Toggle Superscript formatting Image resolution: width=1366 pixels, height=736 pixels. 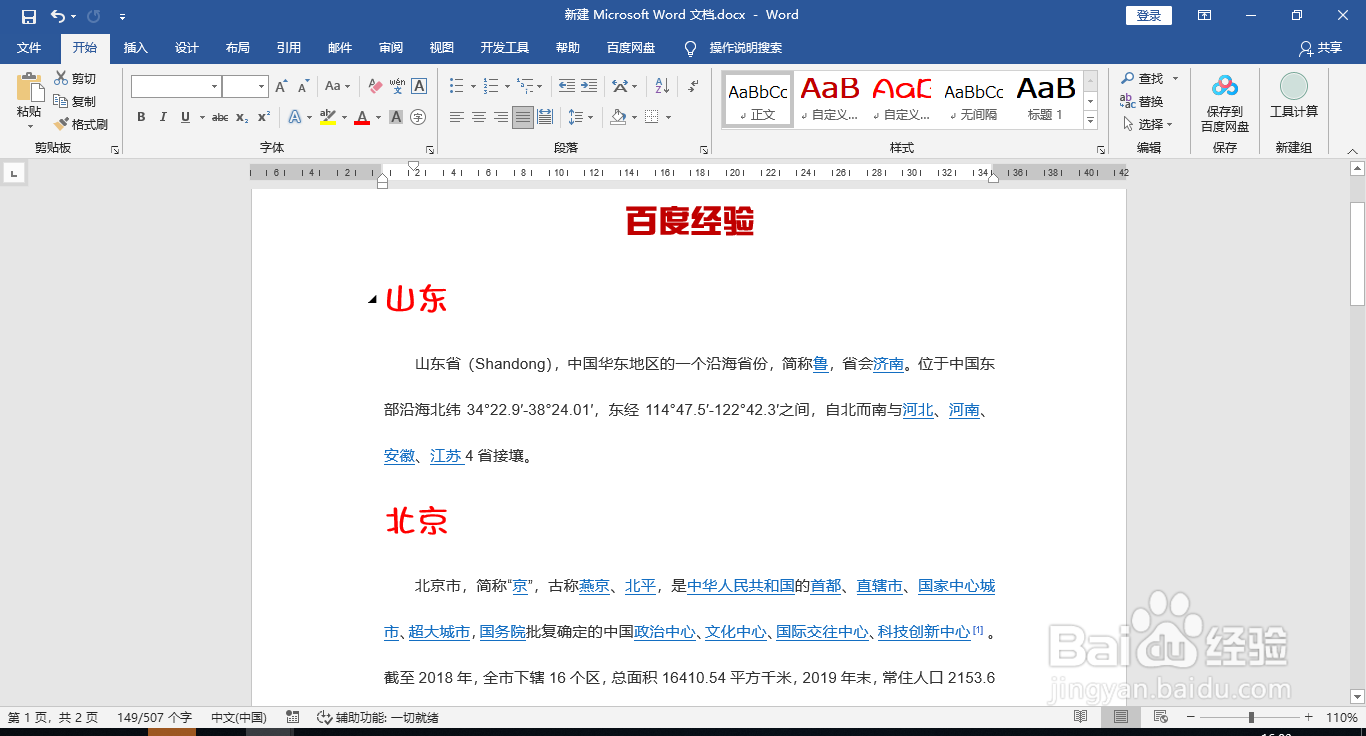coord(264,118)
